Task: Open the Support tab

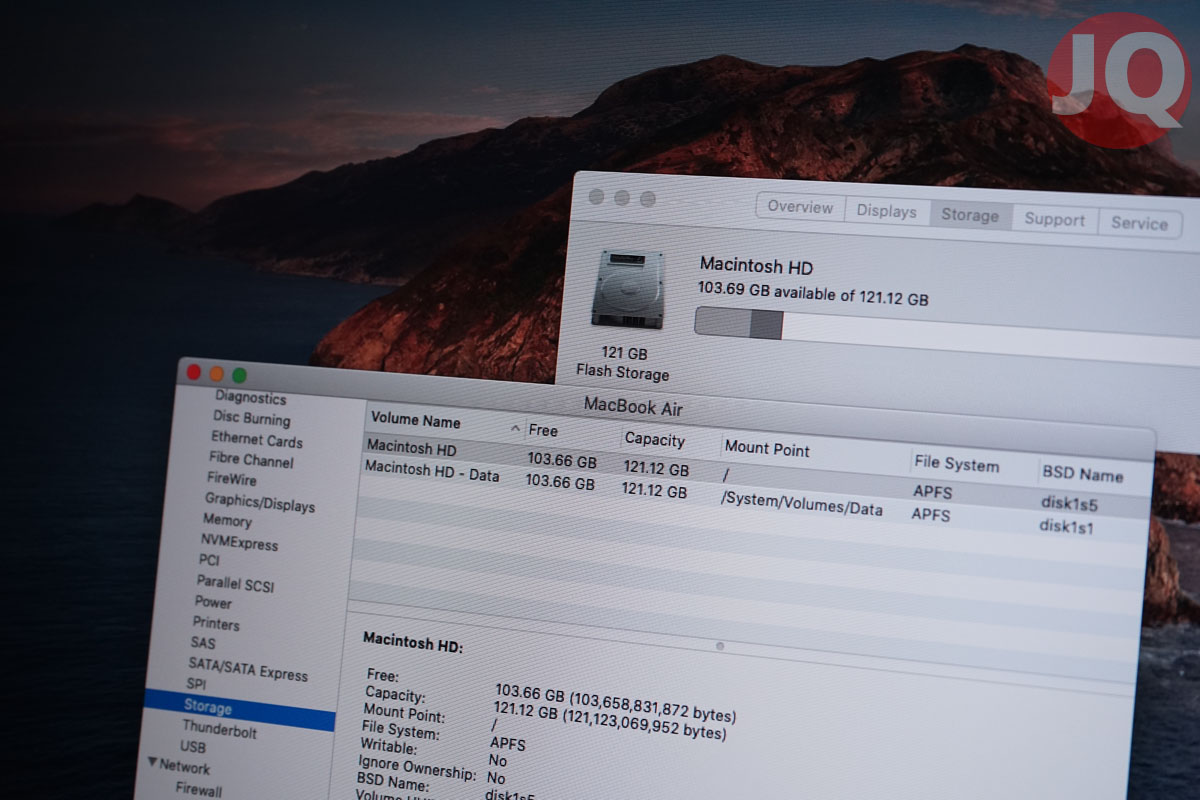Action: click(1055, 219)
